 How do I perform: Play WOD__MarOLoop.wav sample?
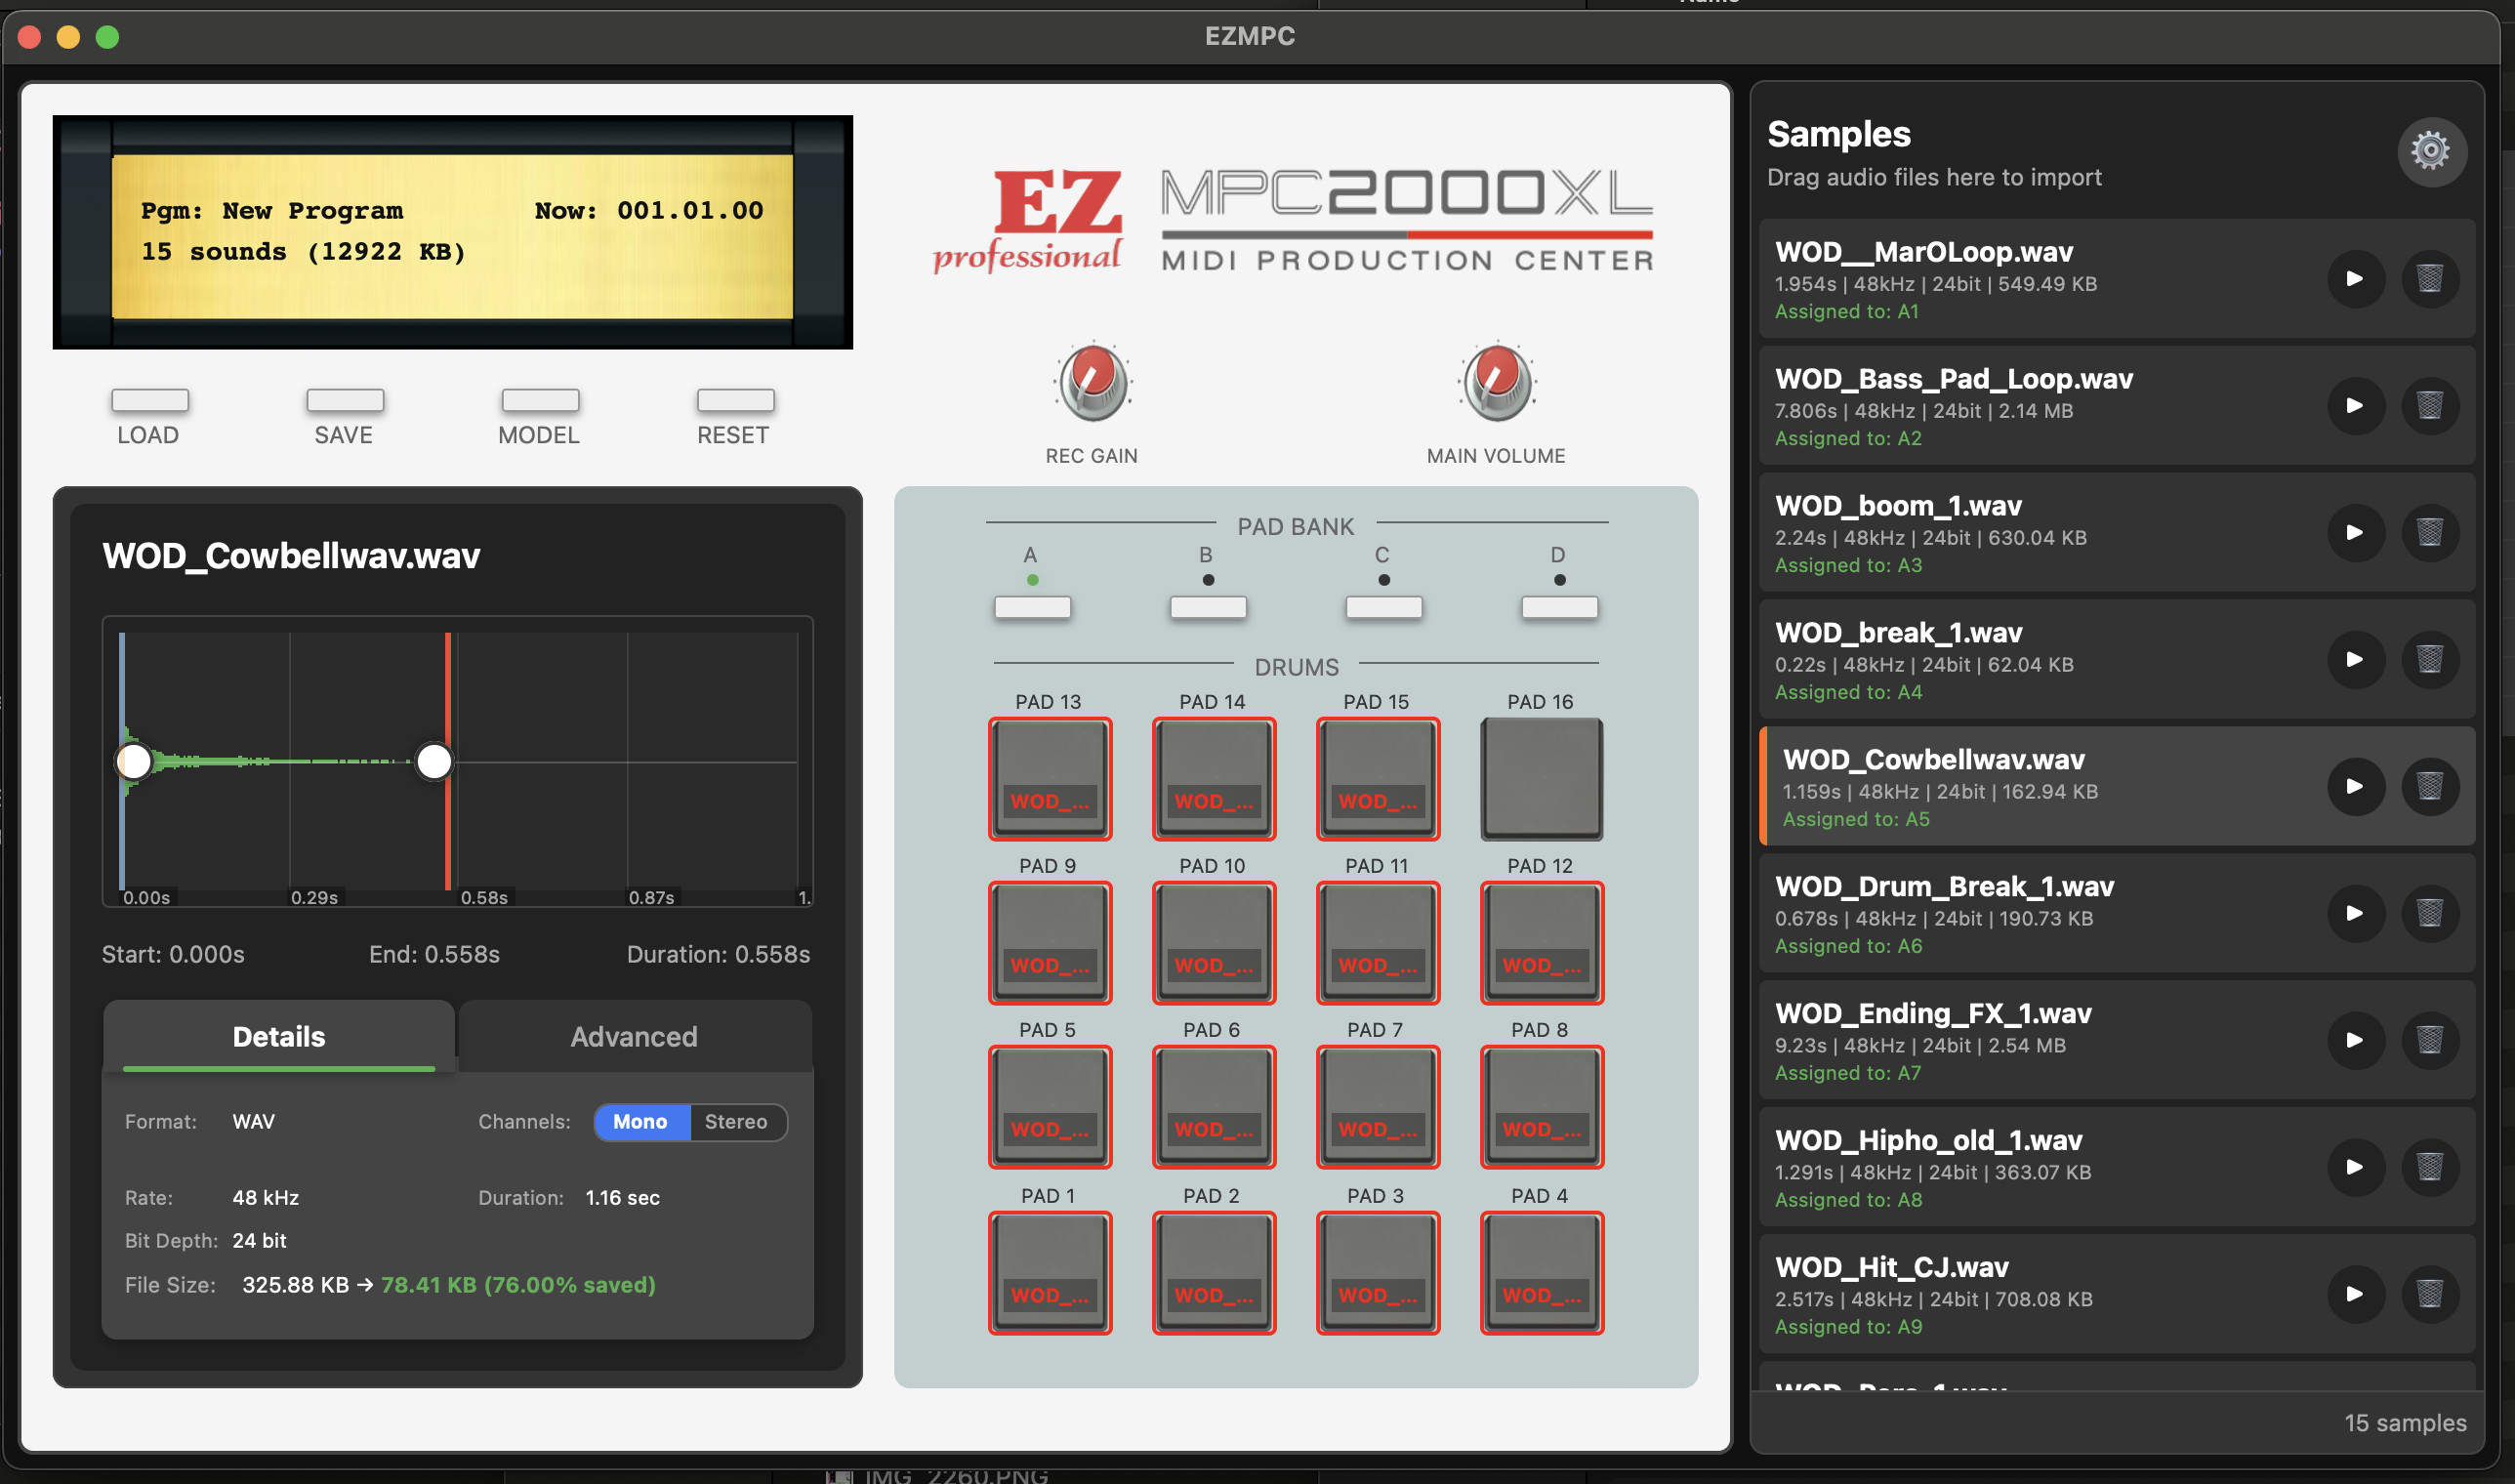2355,278
